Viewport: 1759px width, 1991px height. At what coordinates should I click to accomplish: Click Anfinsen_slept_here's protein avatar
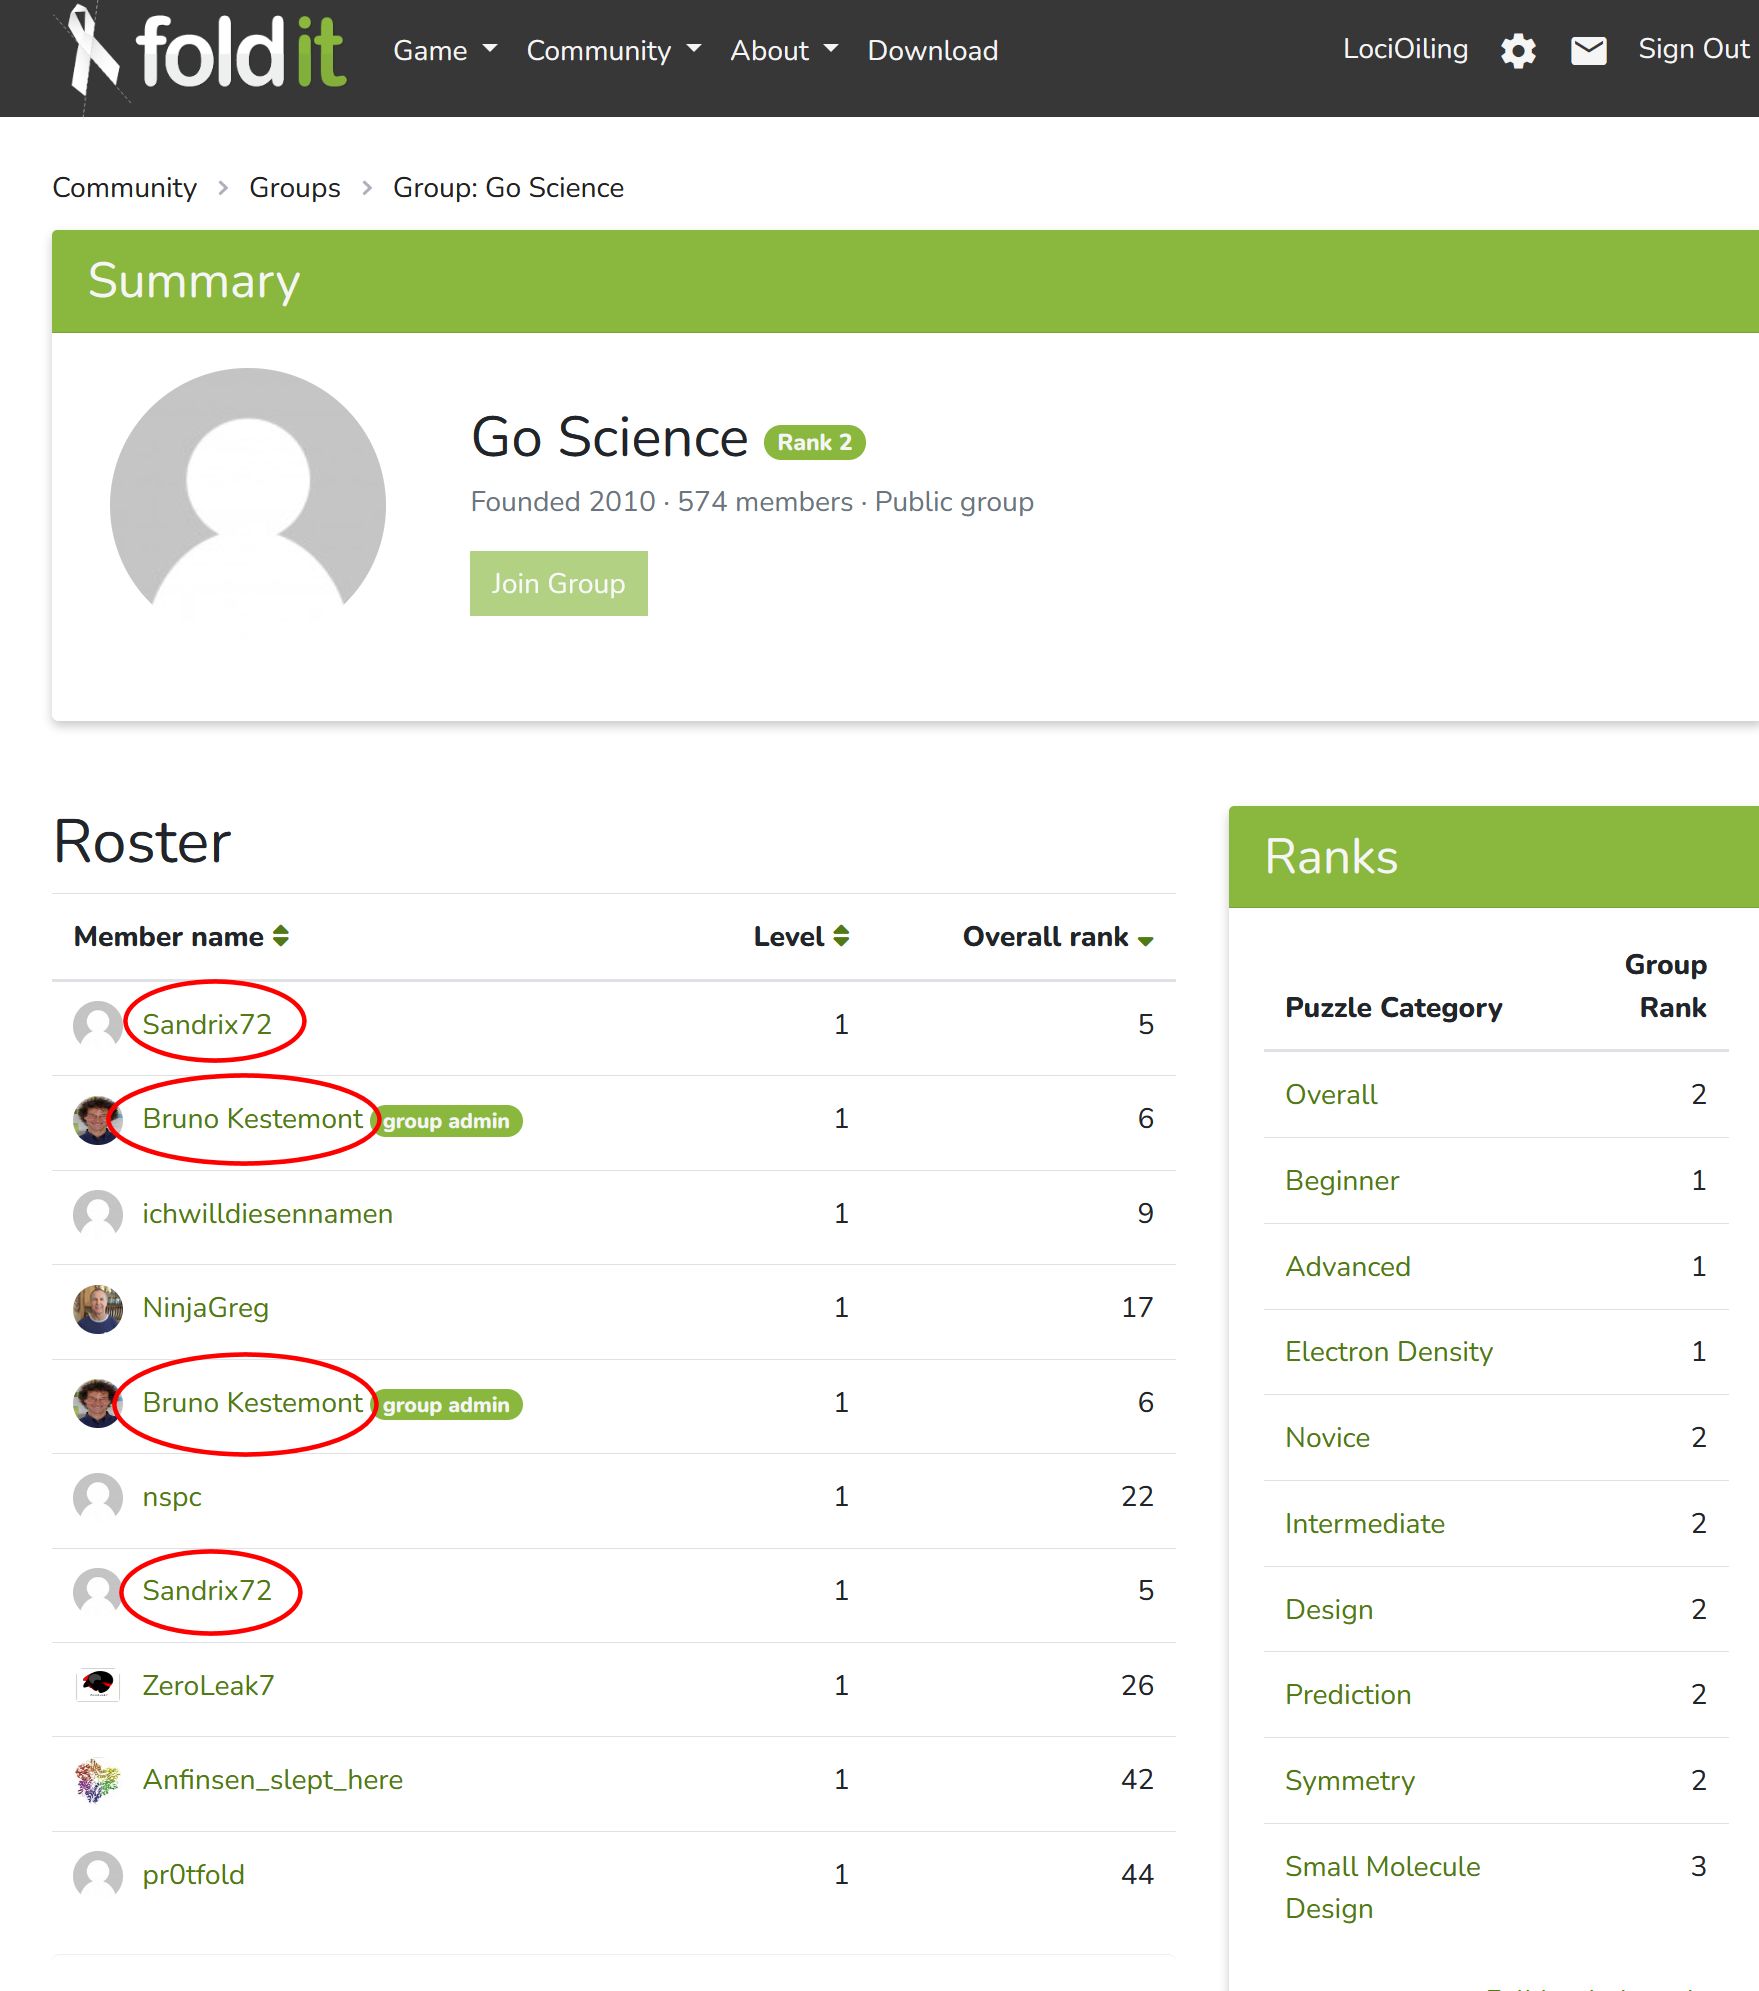tap(98, 1780)
